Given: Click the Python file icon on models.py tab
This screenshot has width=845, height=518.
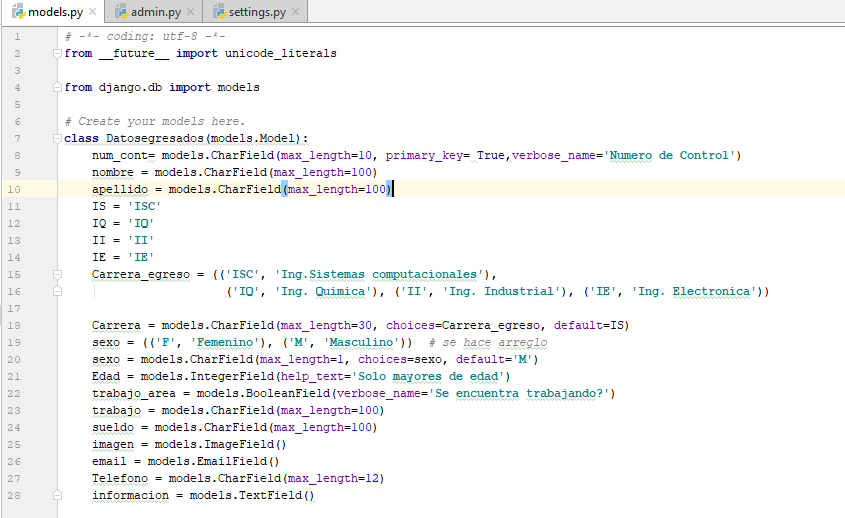Looking at the screenshot, I should [x=19, y=11].
